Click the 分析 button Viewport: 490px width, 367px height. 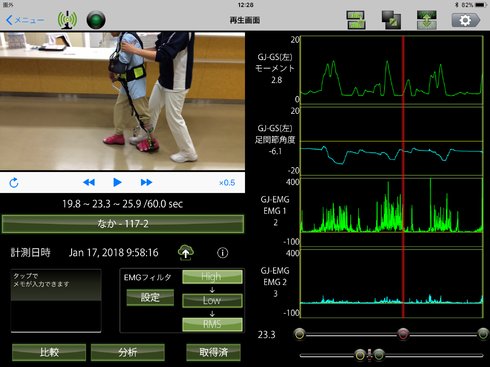coord(128,352)
